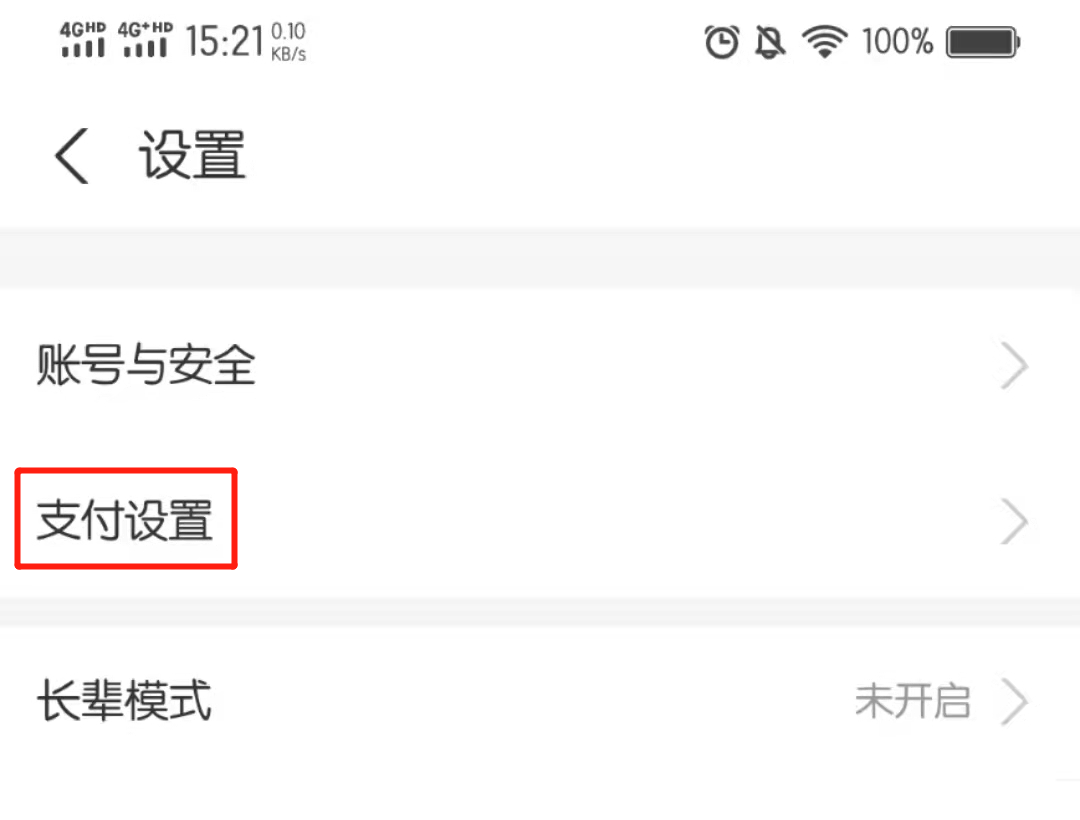Expand 长辈模式 via its right chevron
Viewport: 1080px width, 820px height.
click(x=1015, y=702)
